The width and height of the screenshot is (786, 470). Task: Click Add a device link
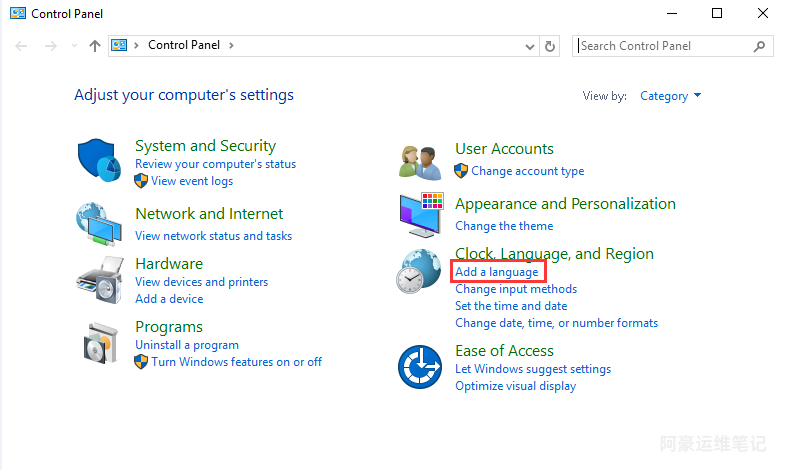point(169,299)
